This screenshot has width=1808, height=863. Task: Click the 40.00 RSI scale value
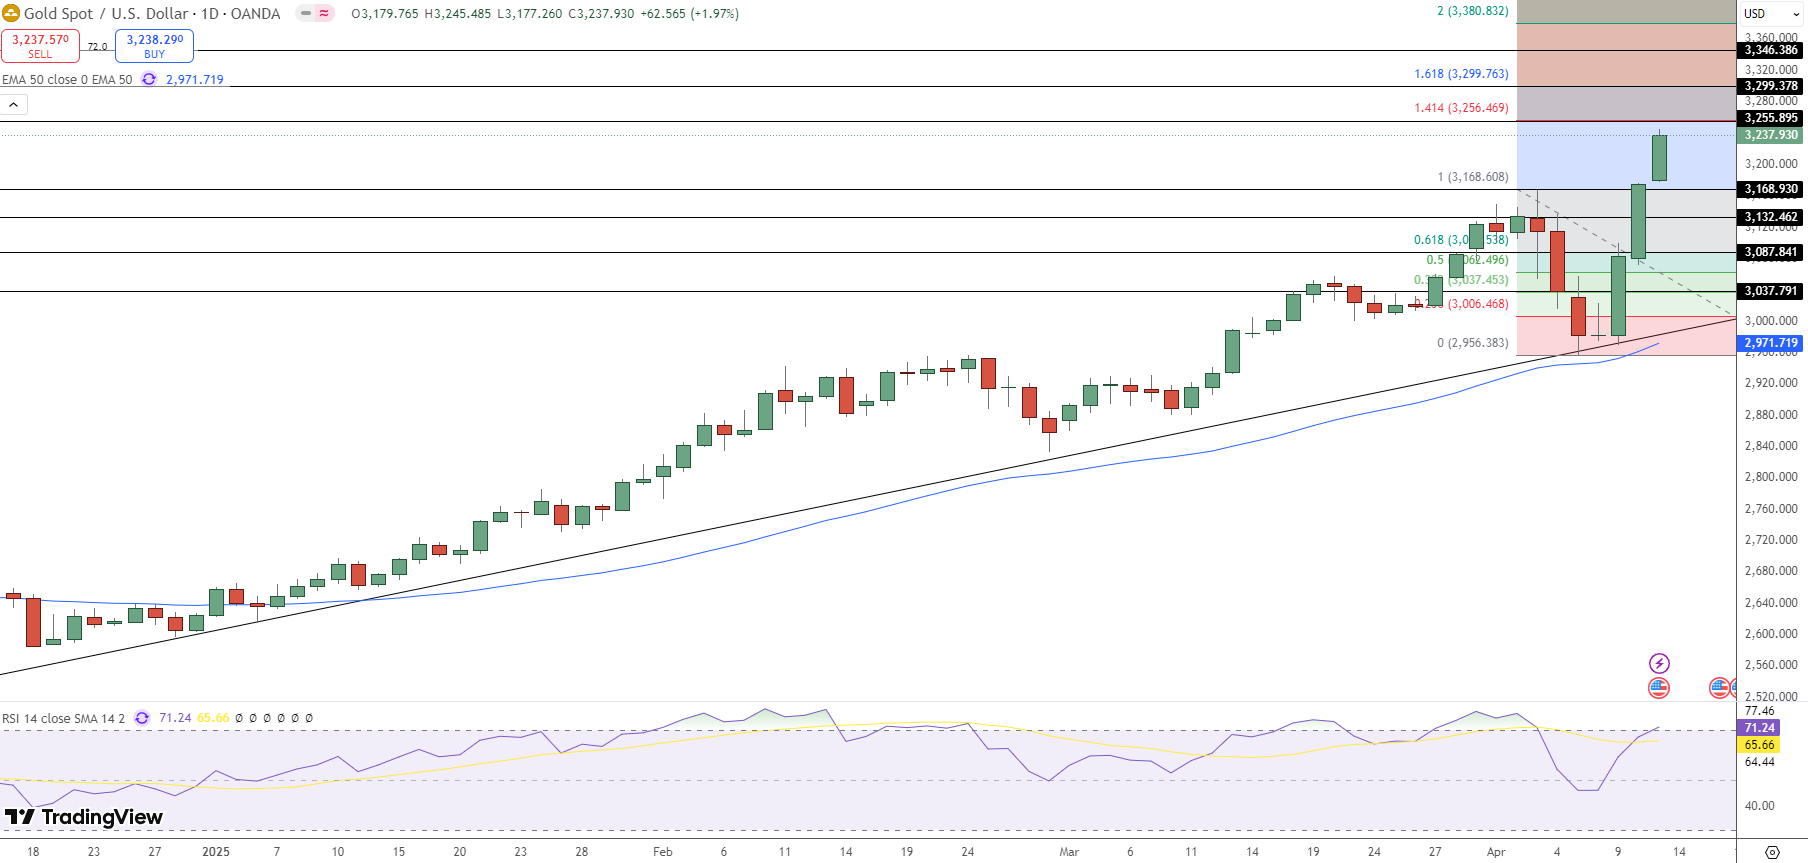[1760, 806]
